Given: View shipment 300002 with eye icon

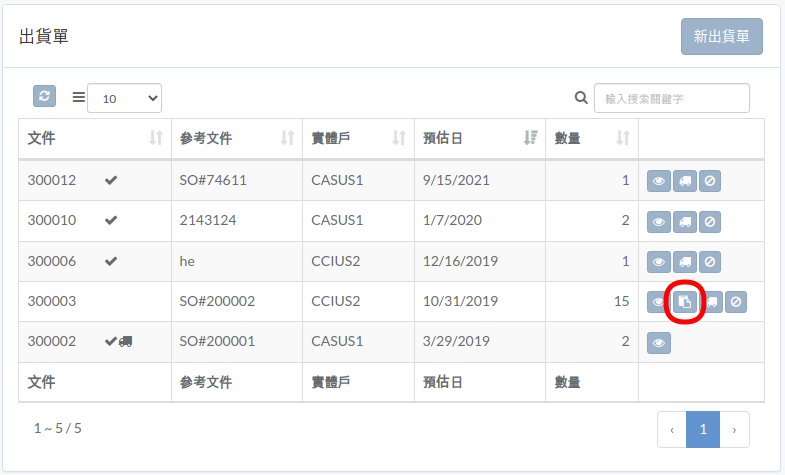Looking at the screenshot, I should click(659, 343).
